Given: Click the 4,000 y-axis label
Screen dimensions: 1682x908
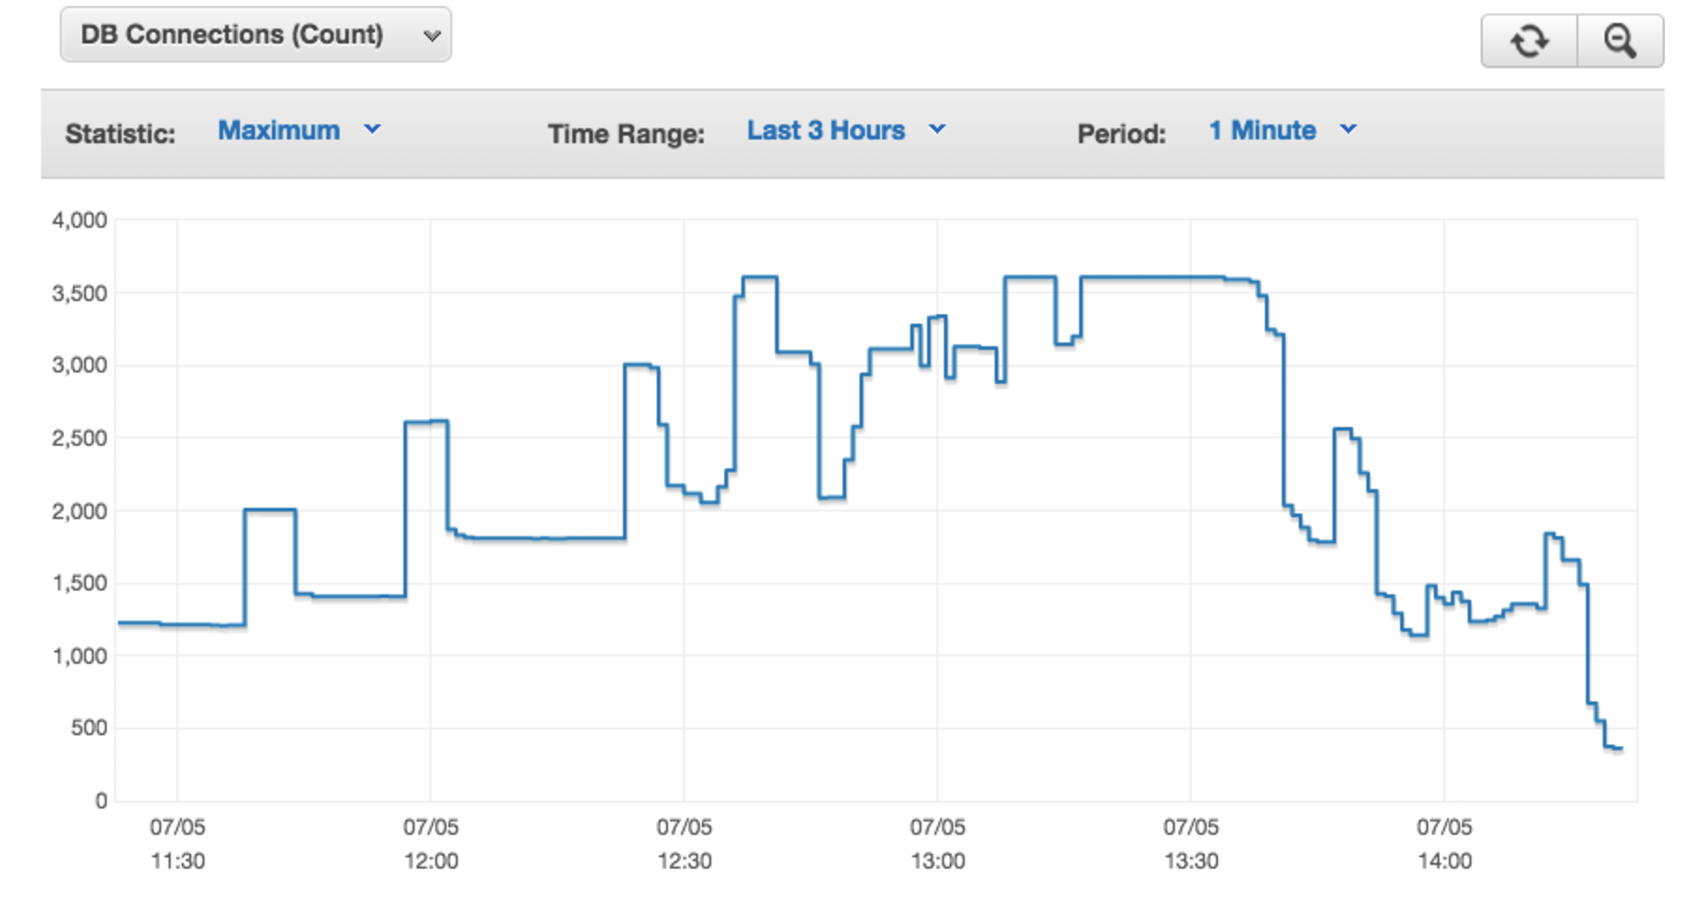Looking at the screenshot, I should (x=79, y=220).
